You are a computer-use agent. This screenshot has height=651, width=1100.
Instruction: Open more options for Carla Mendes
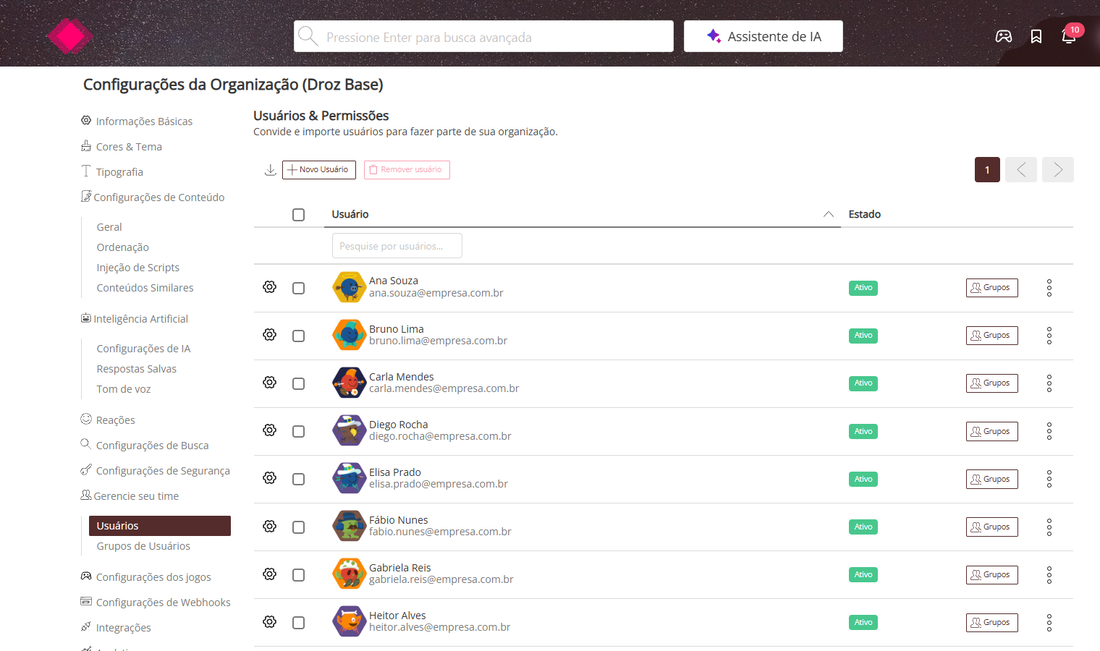pos(1049,383)
